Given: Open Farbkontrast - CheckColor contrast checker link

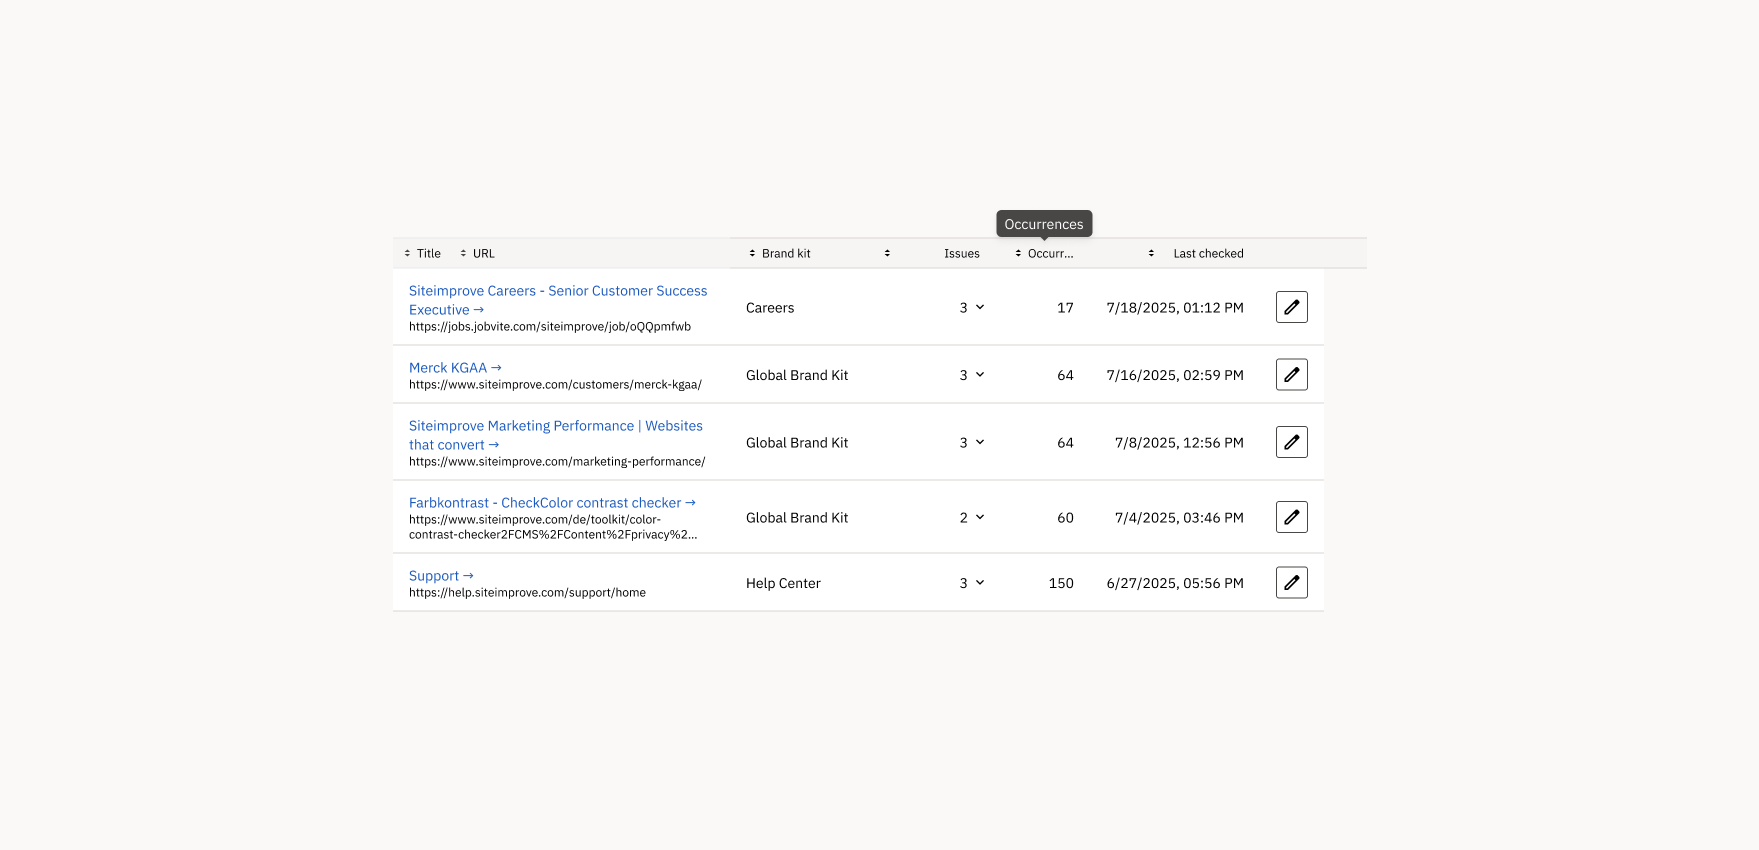Looking at the screenshot, I should [552, 502].
